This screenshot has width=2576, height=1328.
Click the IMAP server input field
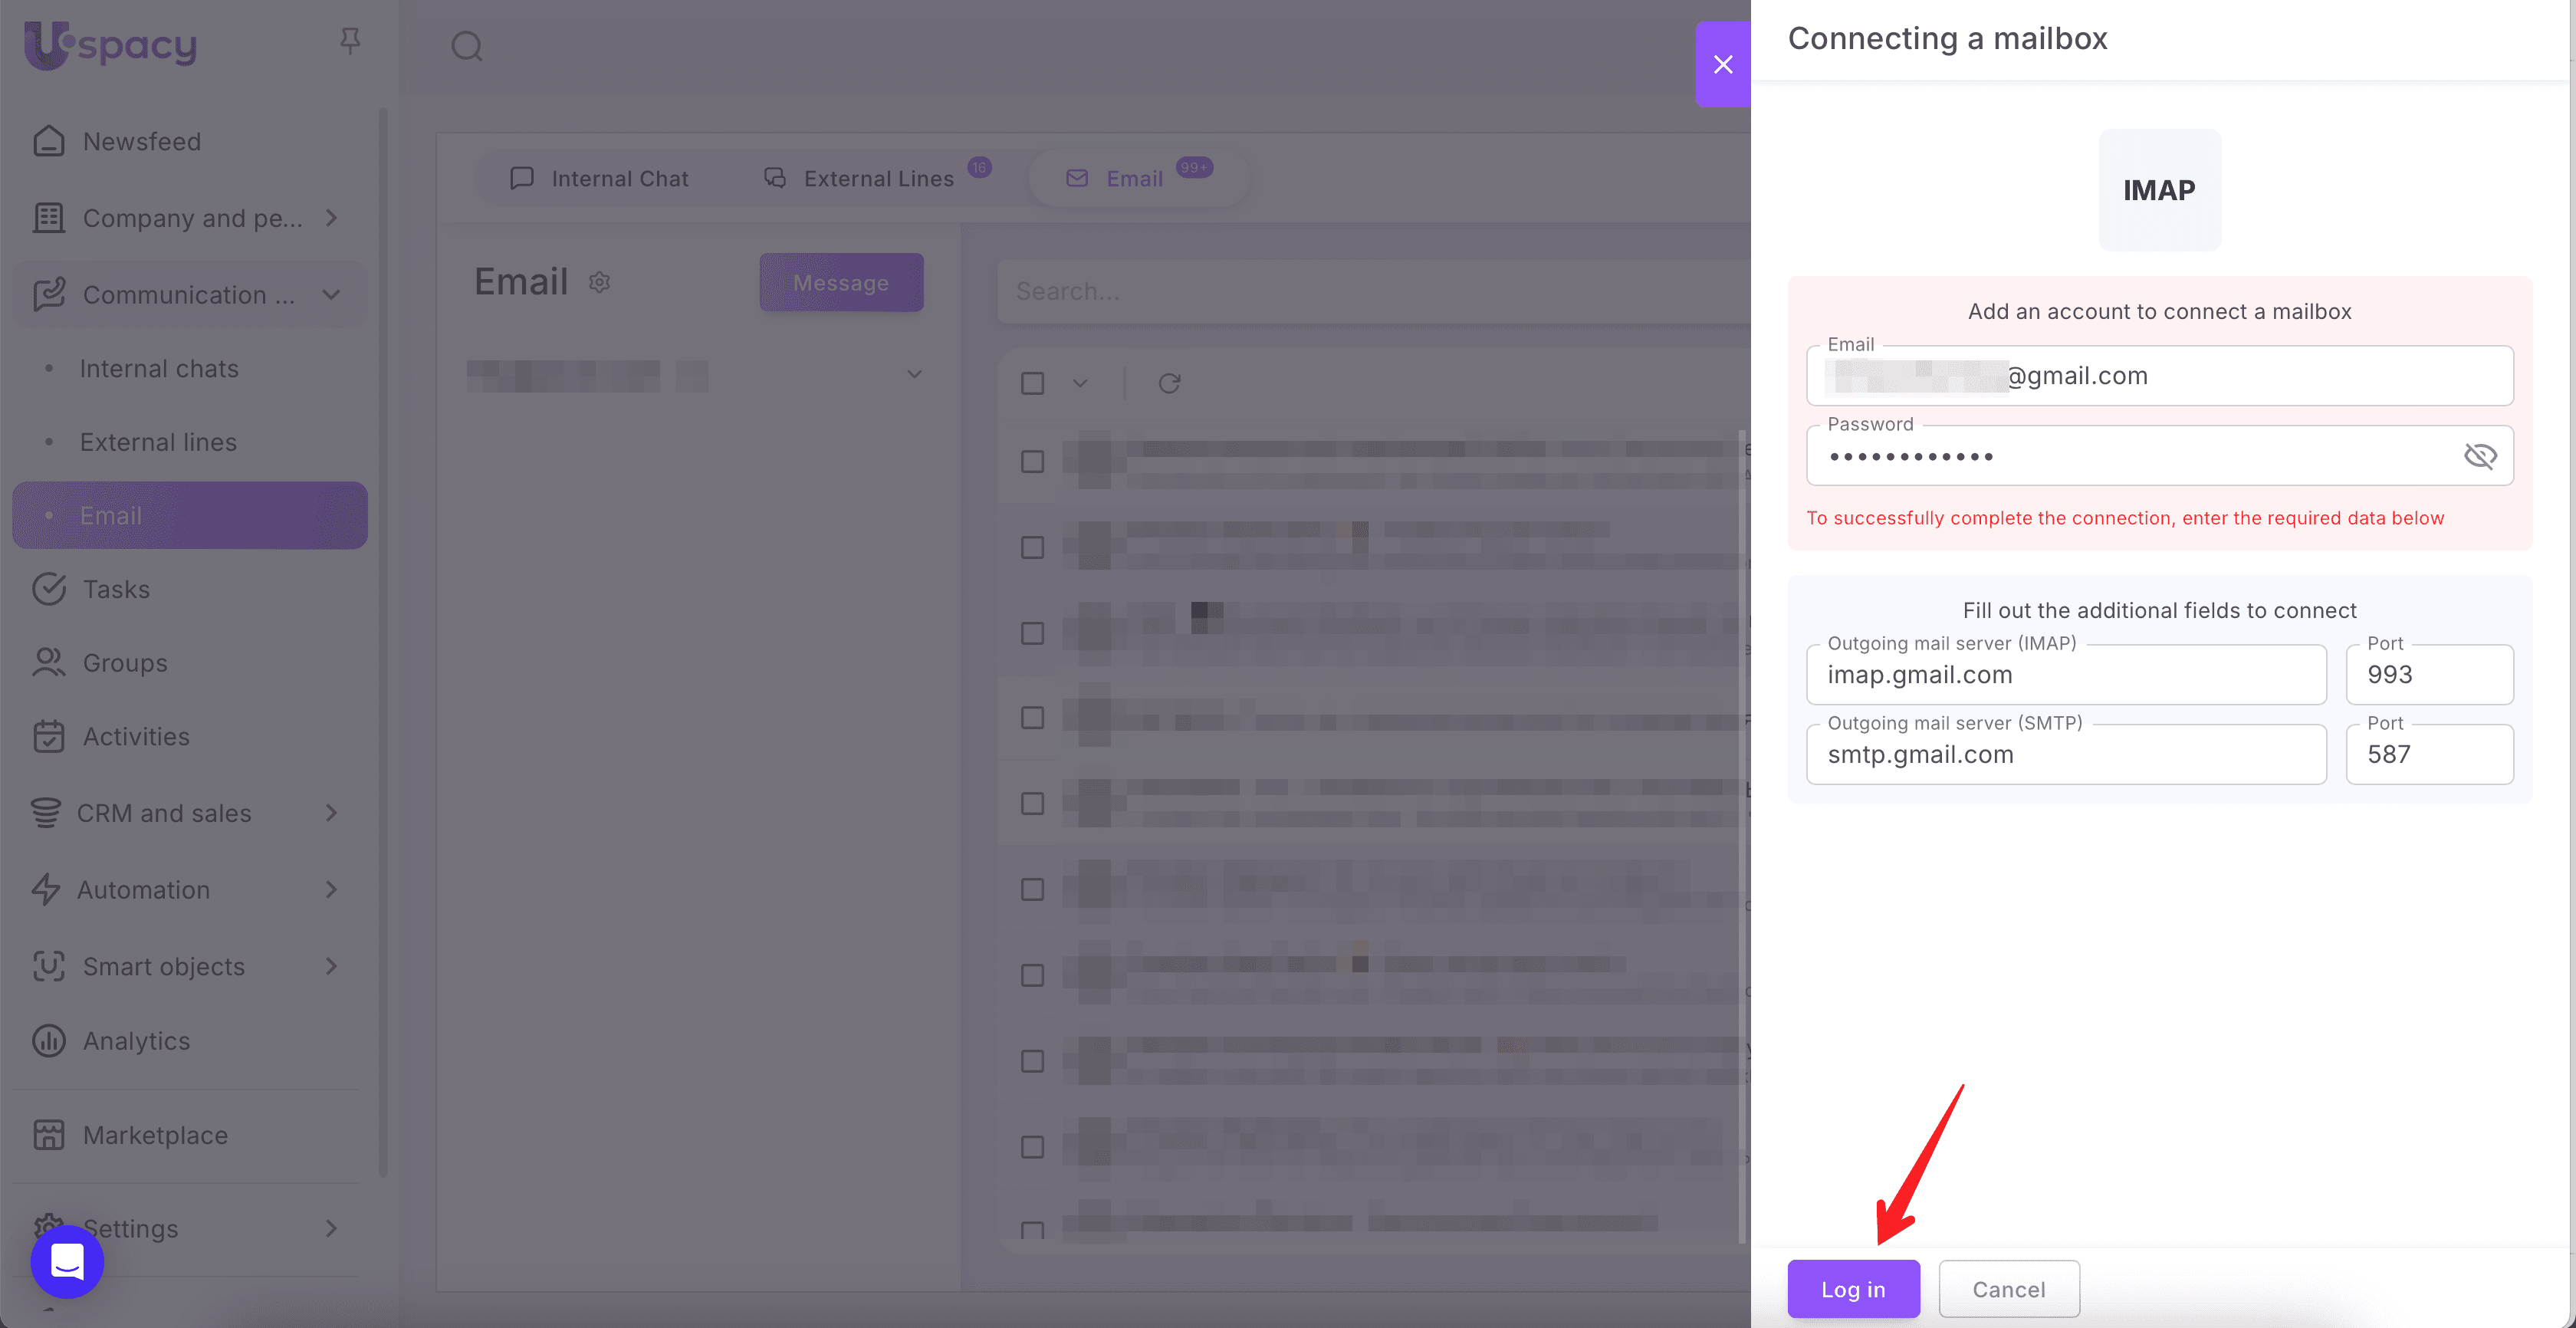(x=2065, y=675)
